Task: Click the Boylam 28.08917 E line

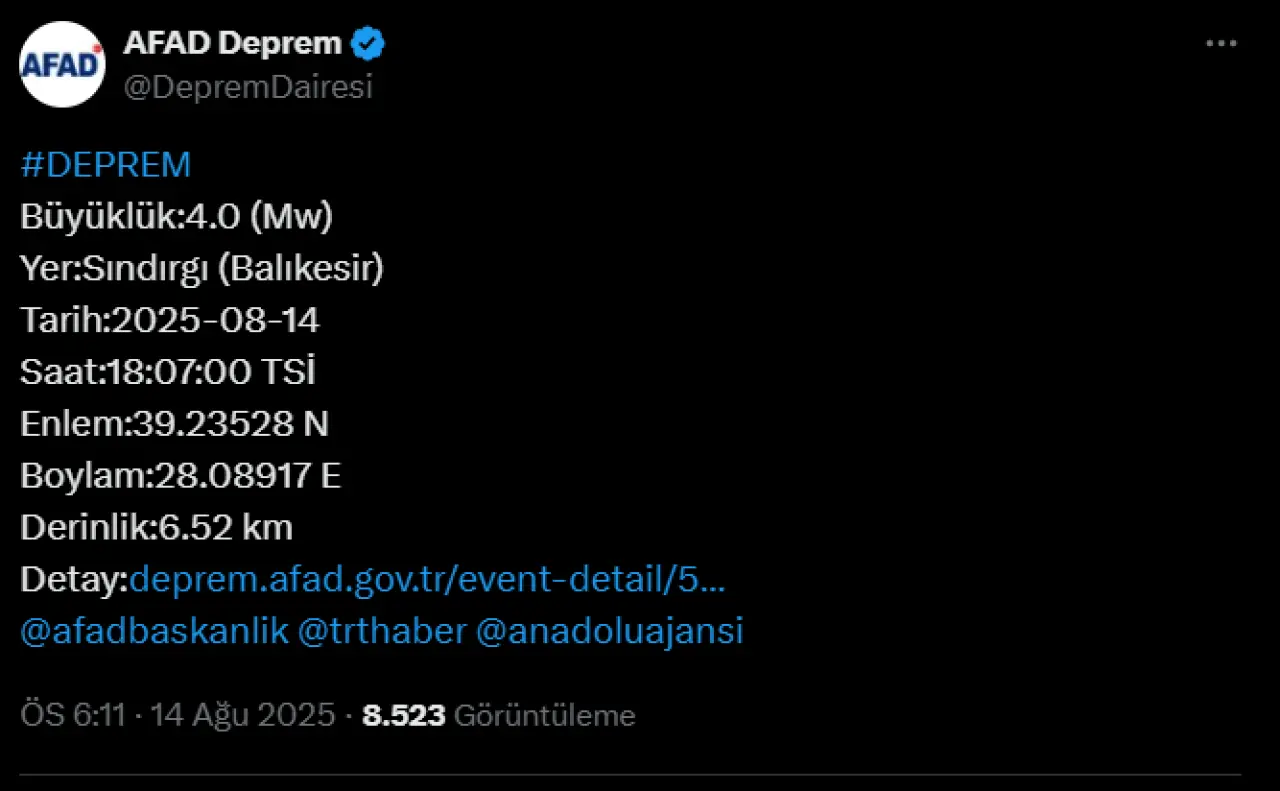Action: coord(181,477)
